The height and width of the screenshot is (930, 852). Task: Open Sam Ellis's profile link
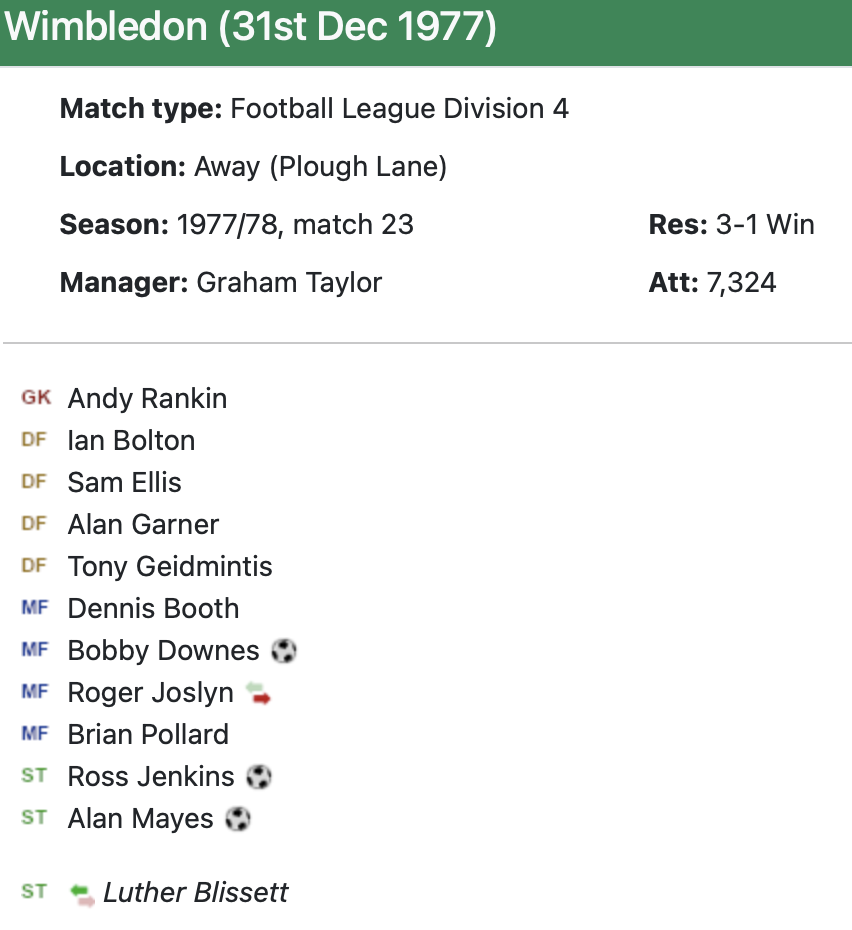pos(125,483)
